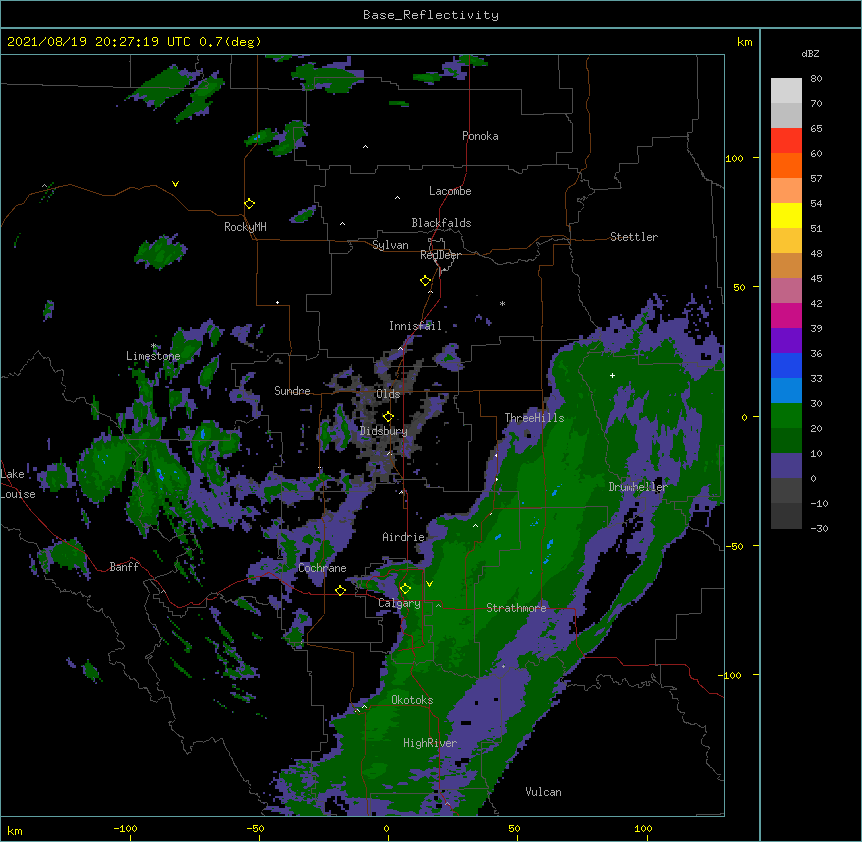862x842 pixels.
Task: Select the asterisk marker east of Innisfail
Action: [502, 303]
